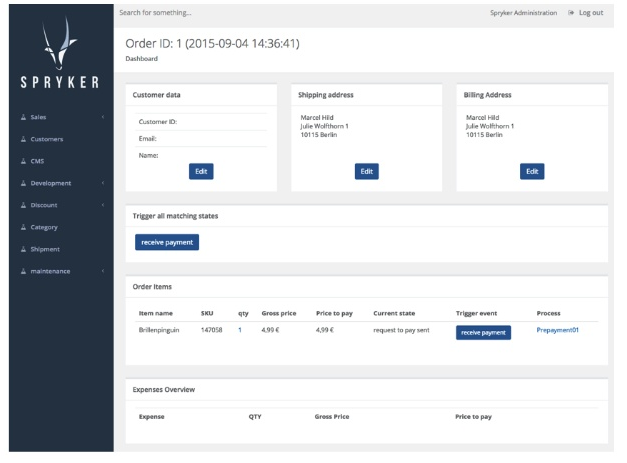Viewport: 627px width, 463px height.
Task: Click the Process column header
Action: 549,313
